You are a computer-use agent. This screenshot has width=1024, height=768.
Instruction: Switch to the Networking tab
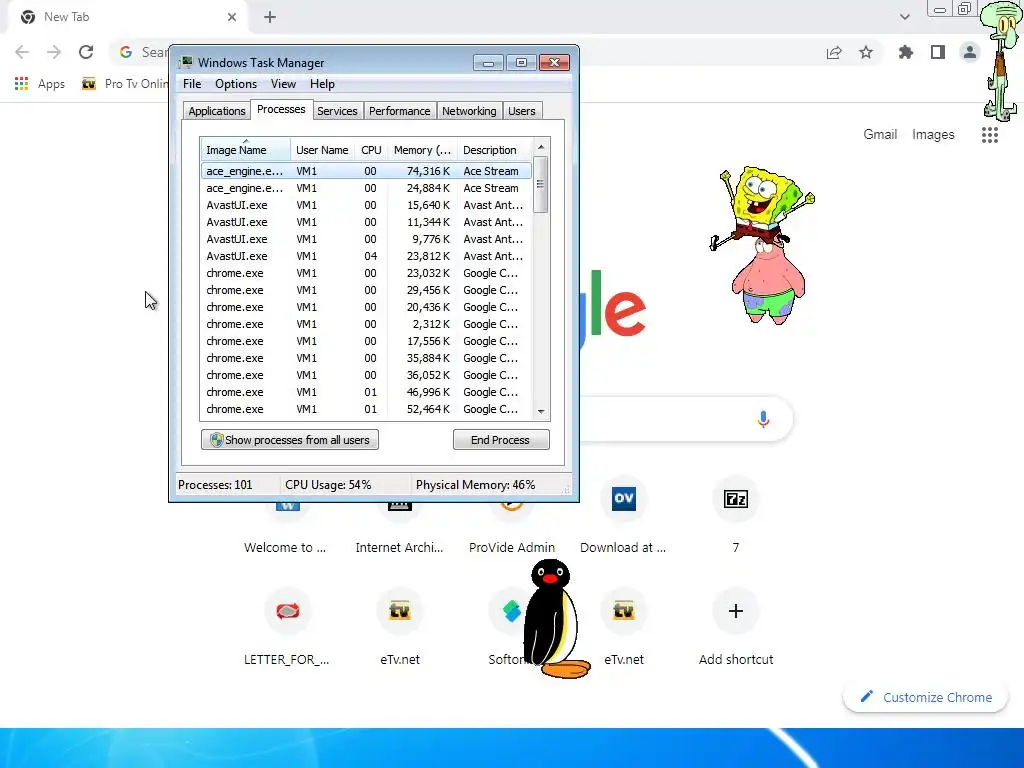(x=469, y=111)
